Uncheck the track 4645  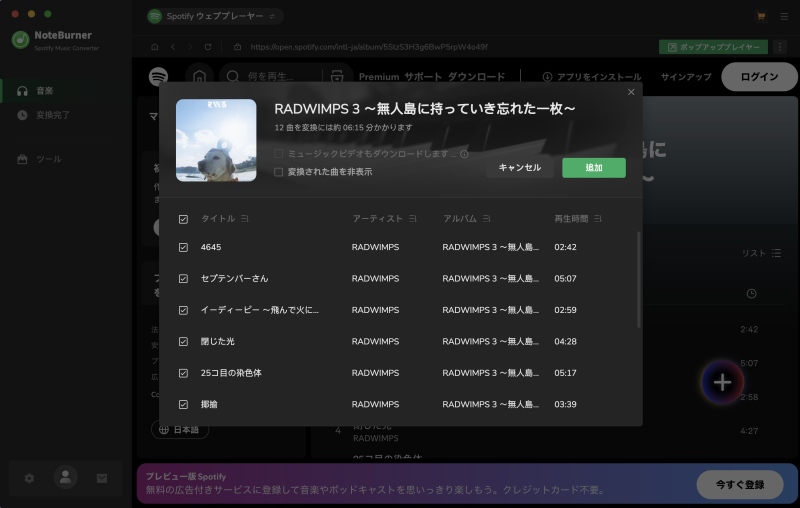(x=183, y=247)
